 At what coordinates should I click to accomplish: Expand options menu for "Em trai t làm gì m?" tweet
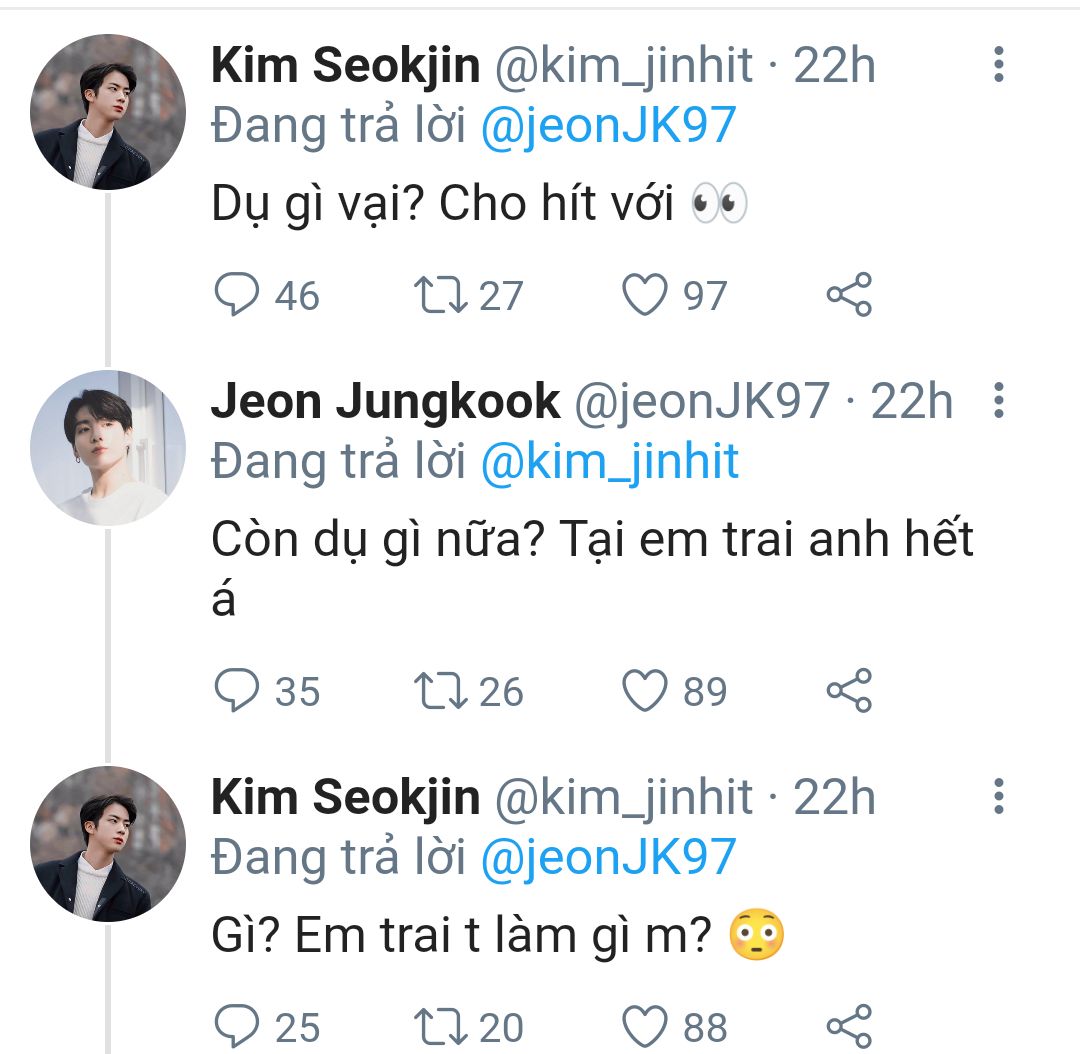pyautogui.click(x=997, y=797)
